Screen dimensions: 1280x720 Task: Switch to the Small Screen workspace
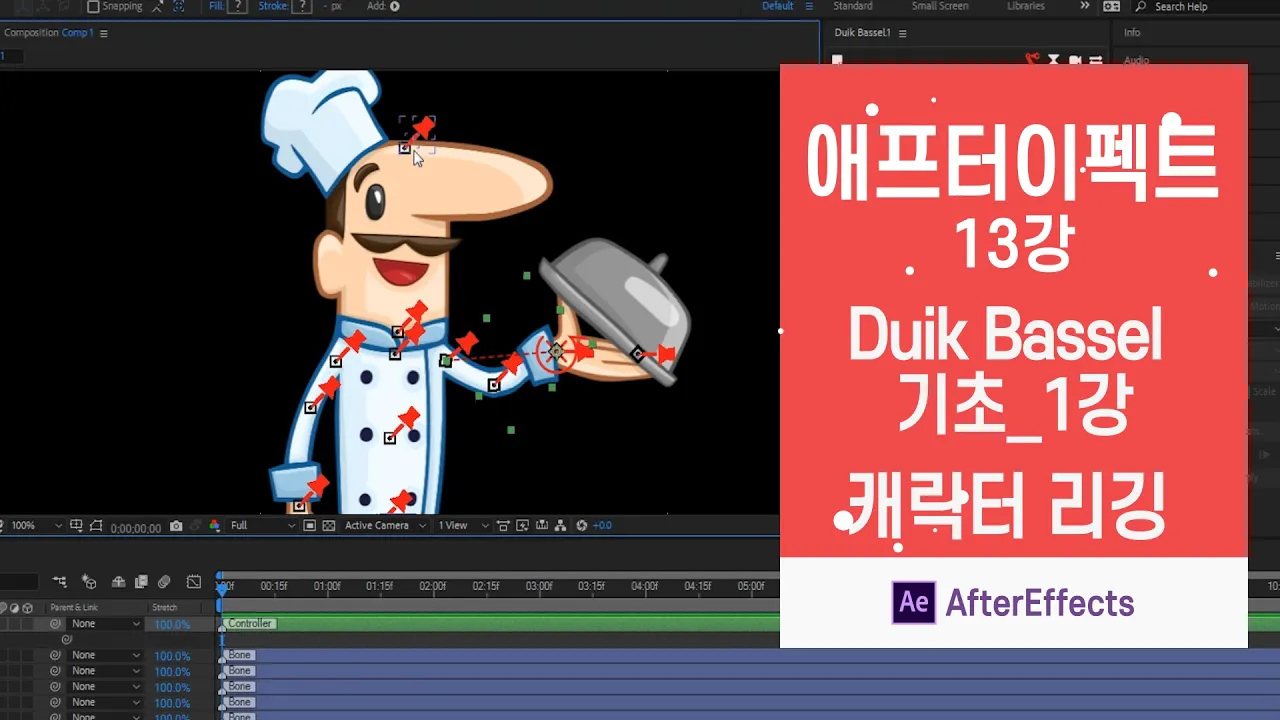940,6
